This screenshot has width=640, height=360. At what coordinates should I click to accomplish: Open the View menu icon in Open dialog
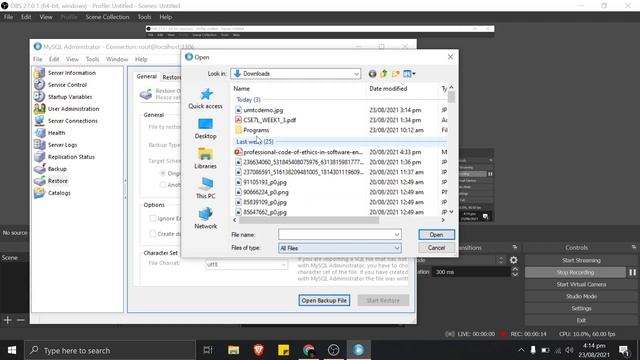[409, 74]
